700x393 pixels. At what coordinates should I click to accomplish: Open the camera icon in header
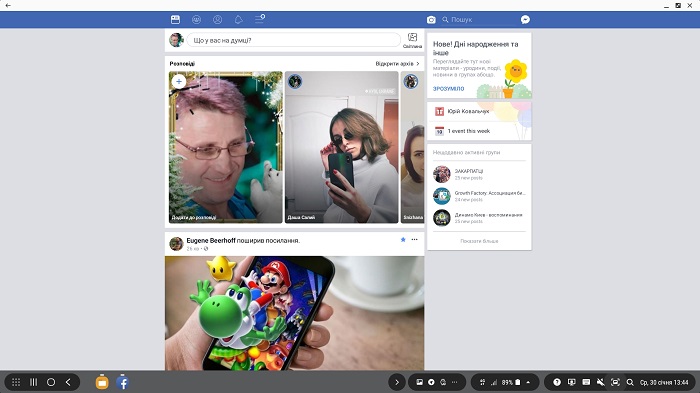(431, 20)
